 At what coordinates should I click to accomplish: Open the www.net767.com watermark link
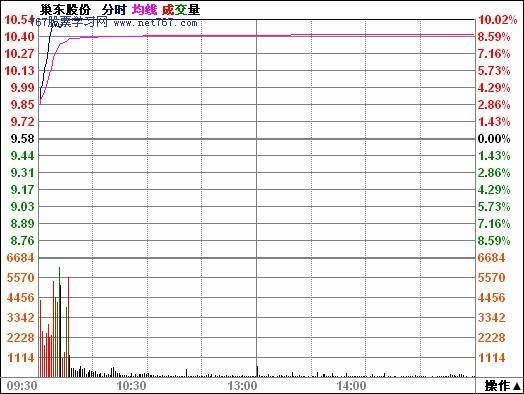(x=155, y=23)
